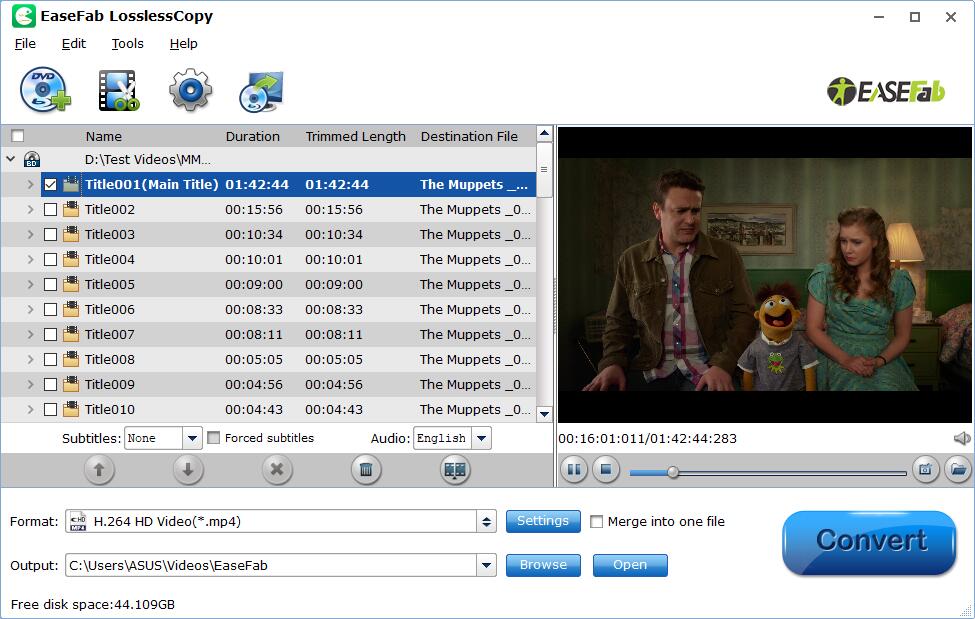The image size is (975, 619).
Task: Take snapshot with camera icon
Action: [925, 469]
